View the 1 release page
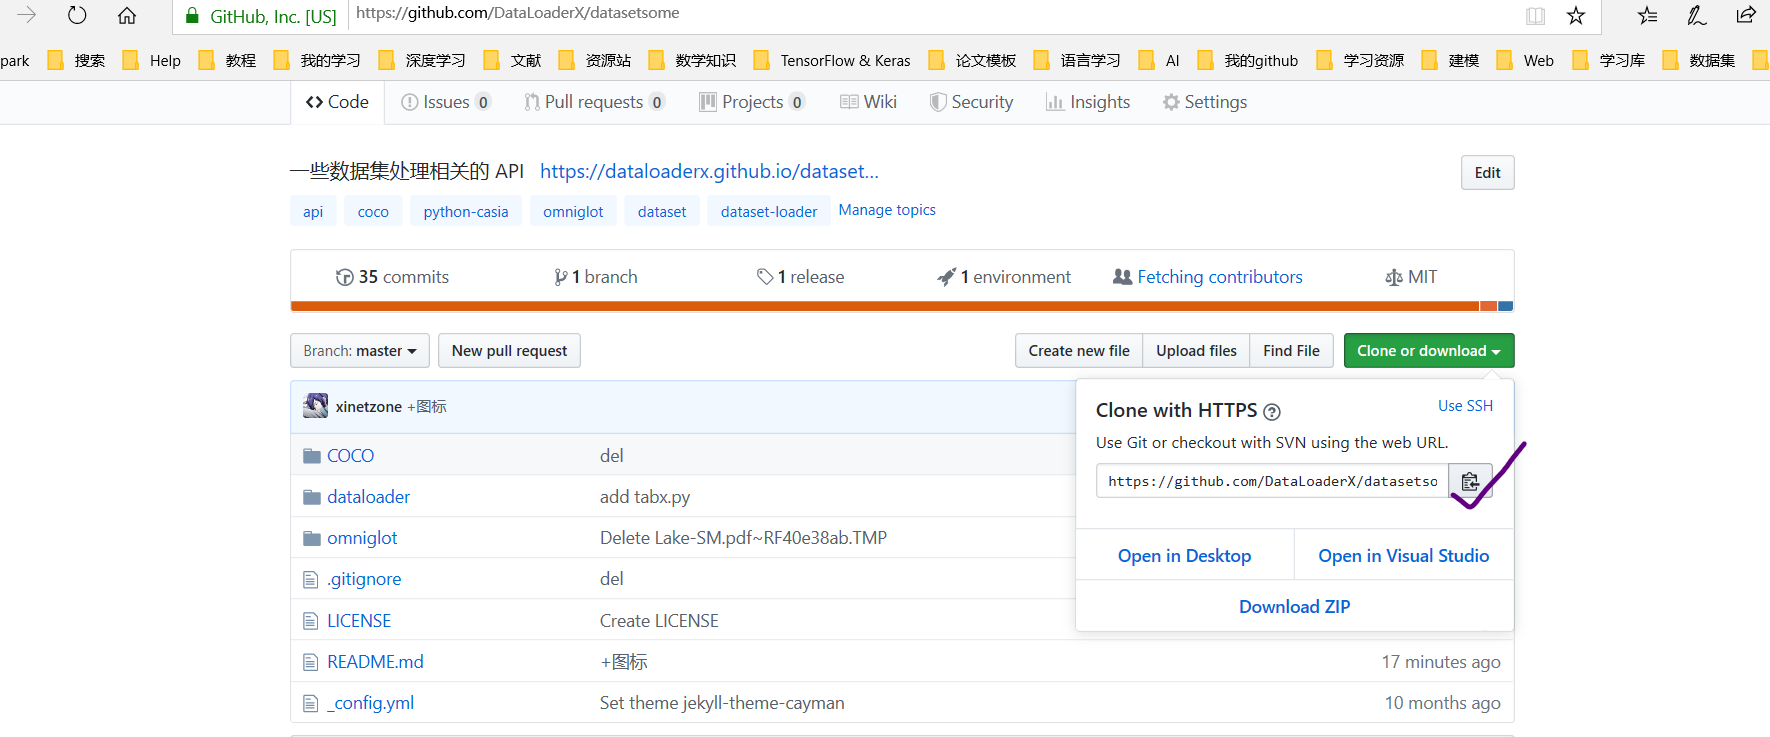The width and height of the screenshot is (1770, 737). pos(800,277)
